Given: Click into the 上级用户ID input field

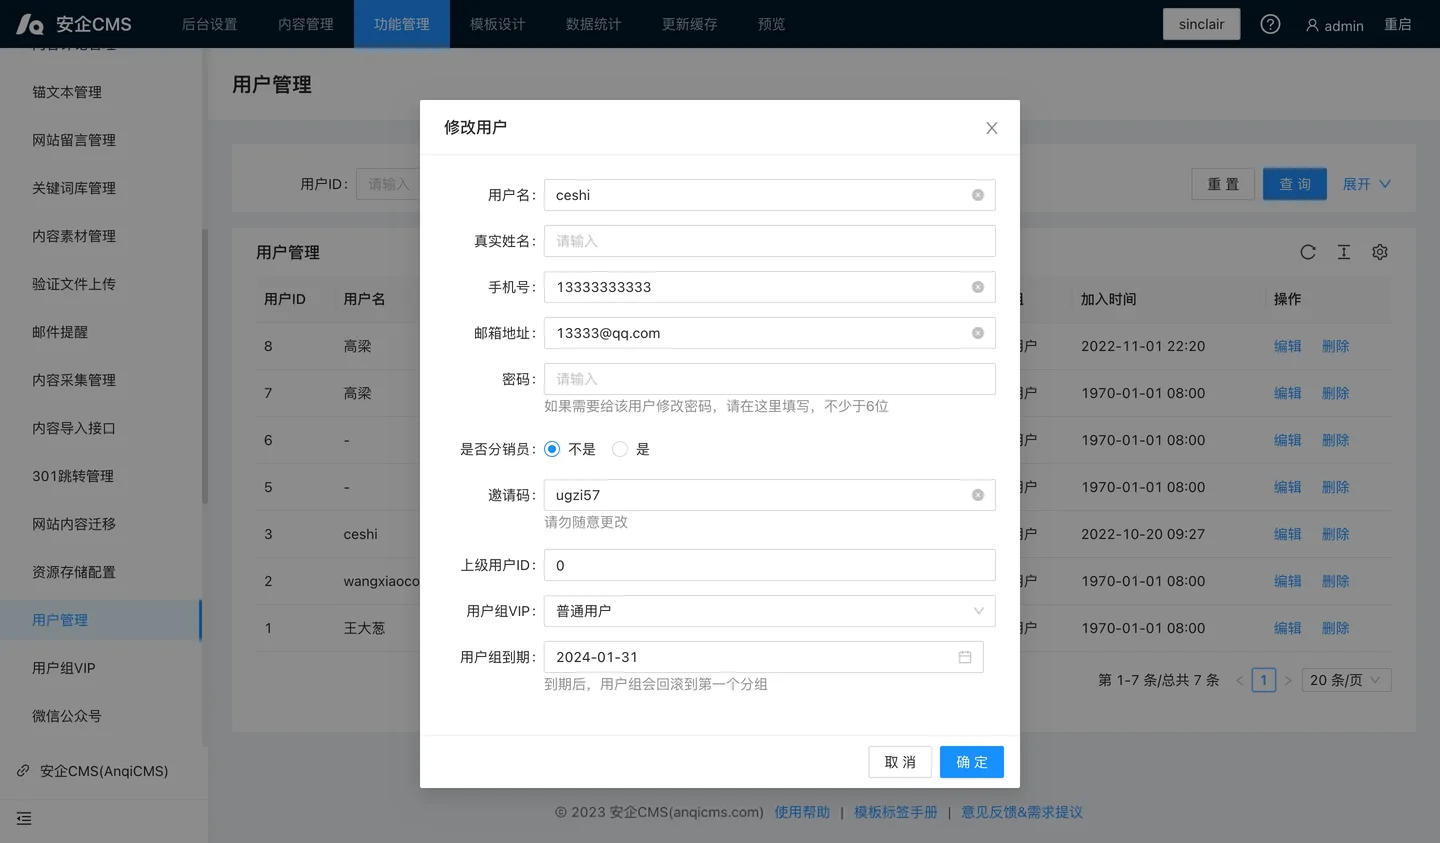Looking at the screenshot, I should click(x=769, y=565).
